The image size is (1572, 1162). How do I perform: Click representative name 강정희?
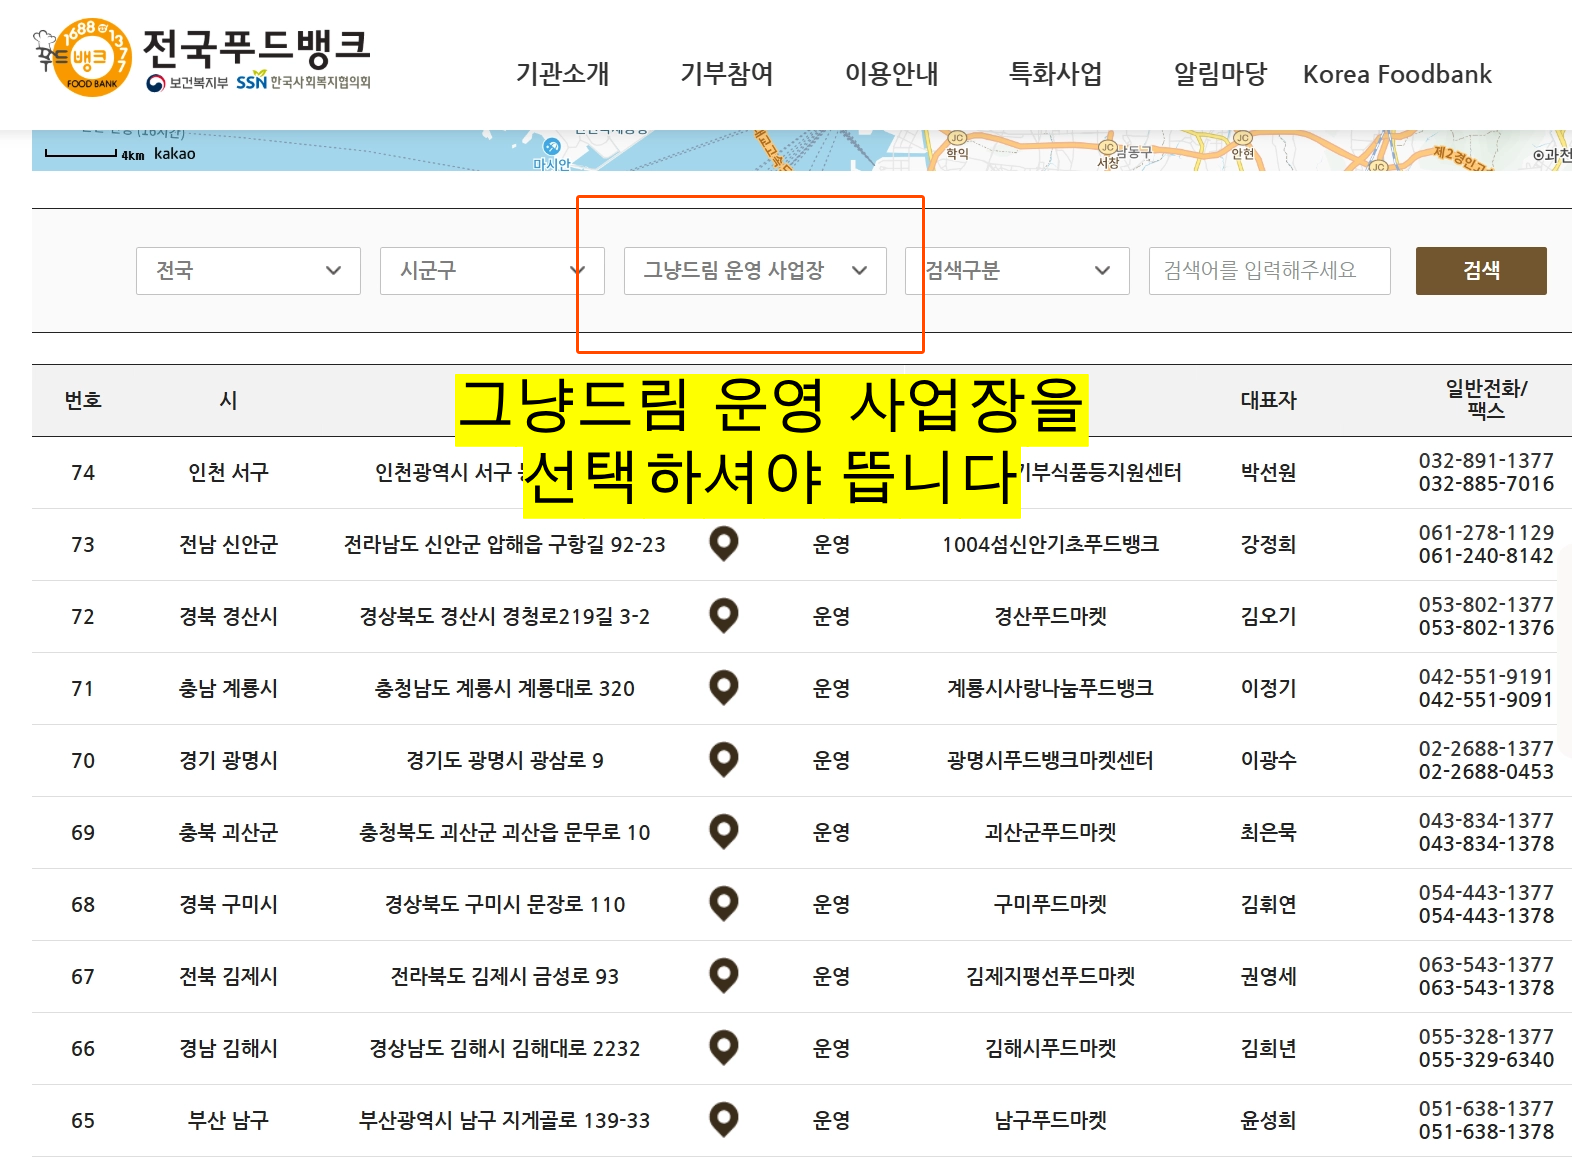click(1268, 544)
